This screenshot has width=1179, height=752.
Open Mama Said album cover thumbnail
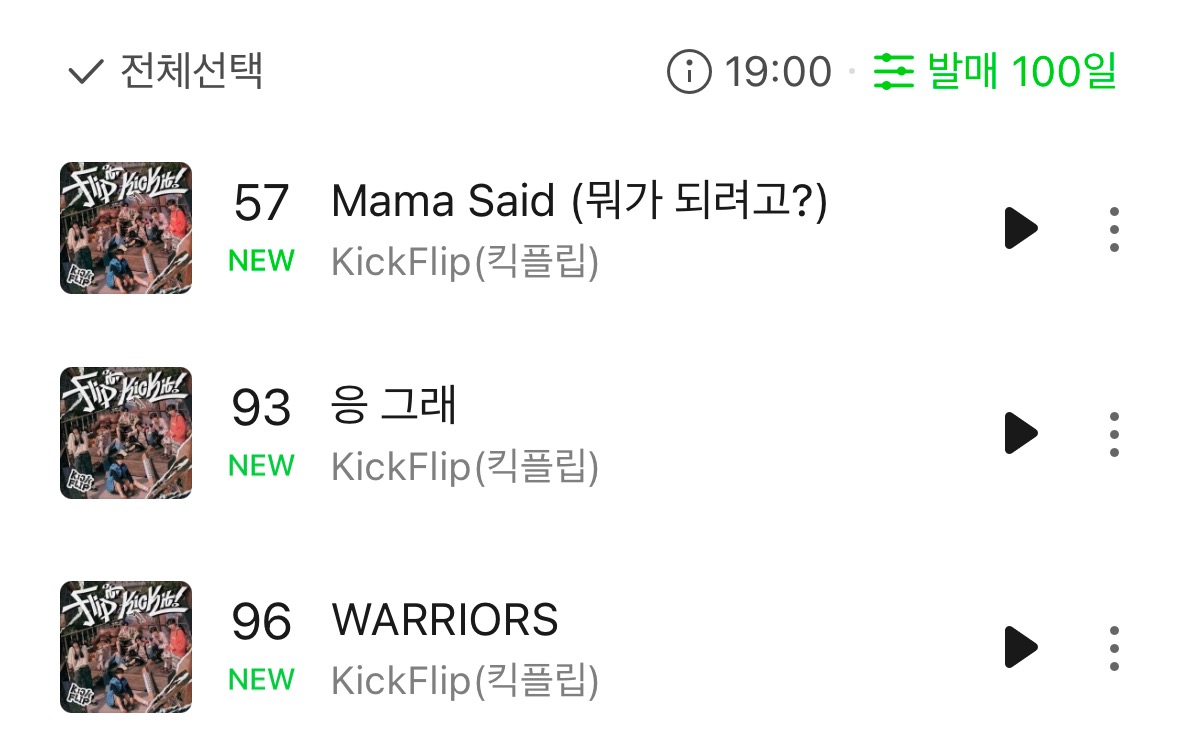(x=126, y=228)
